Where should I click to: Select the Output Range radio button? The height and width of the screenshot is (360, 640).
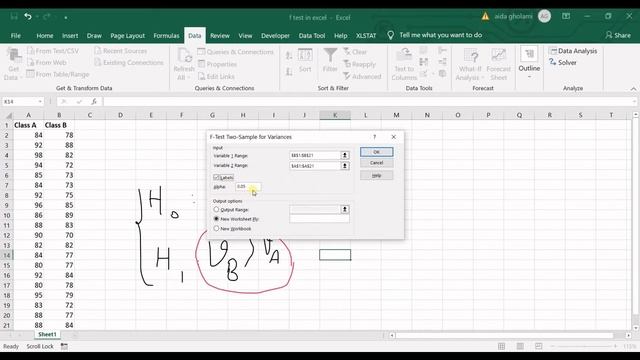point(216,209)
